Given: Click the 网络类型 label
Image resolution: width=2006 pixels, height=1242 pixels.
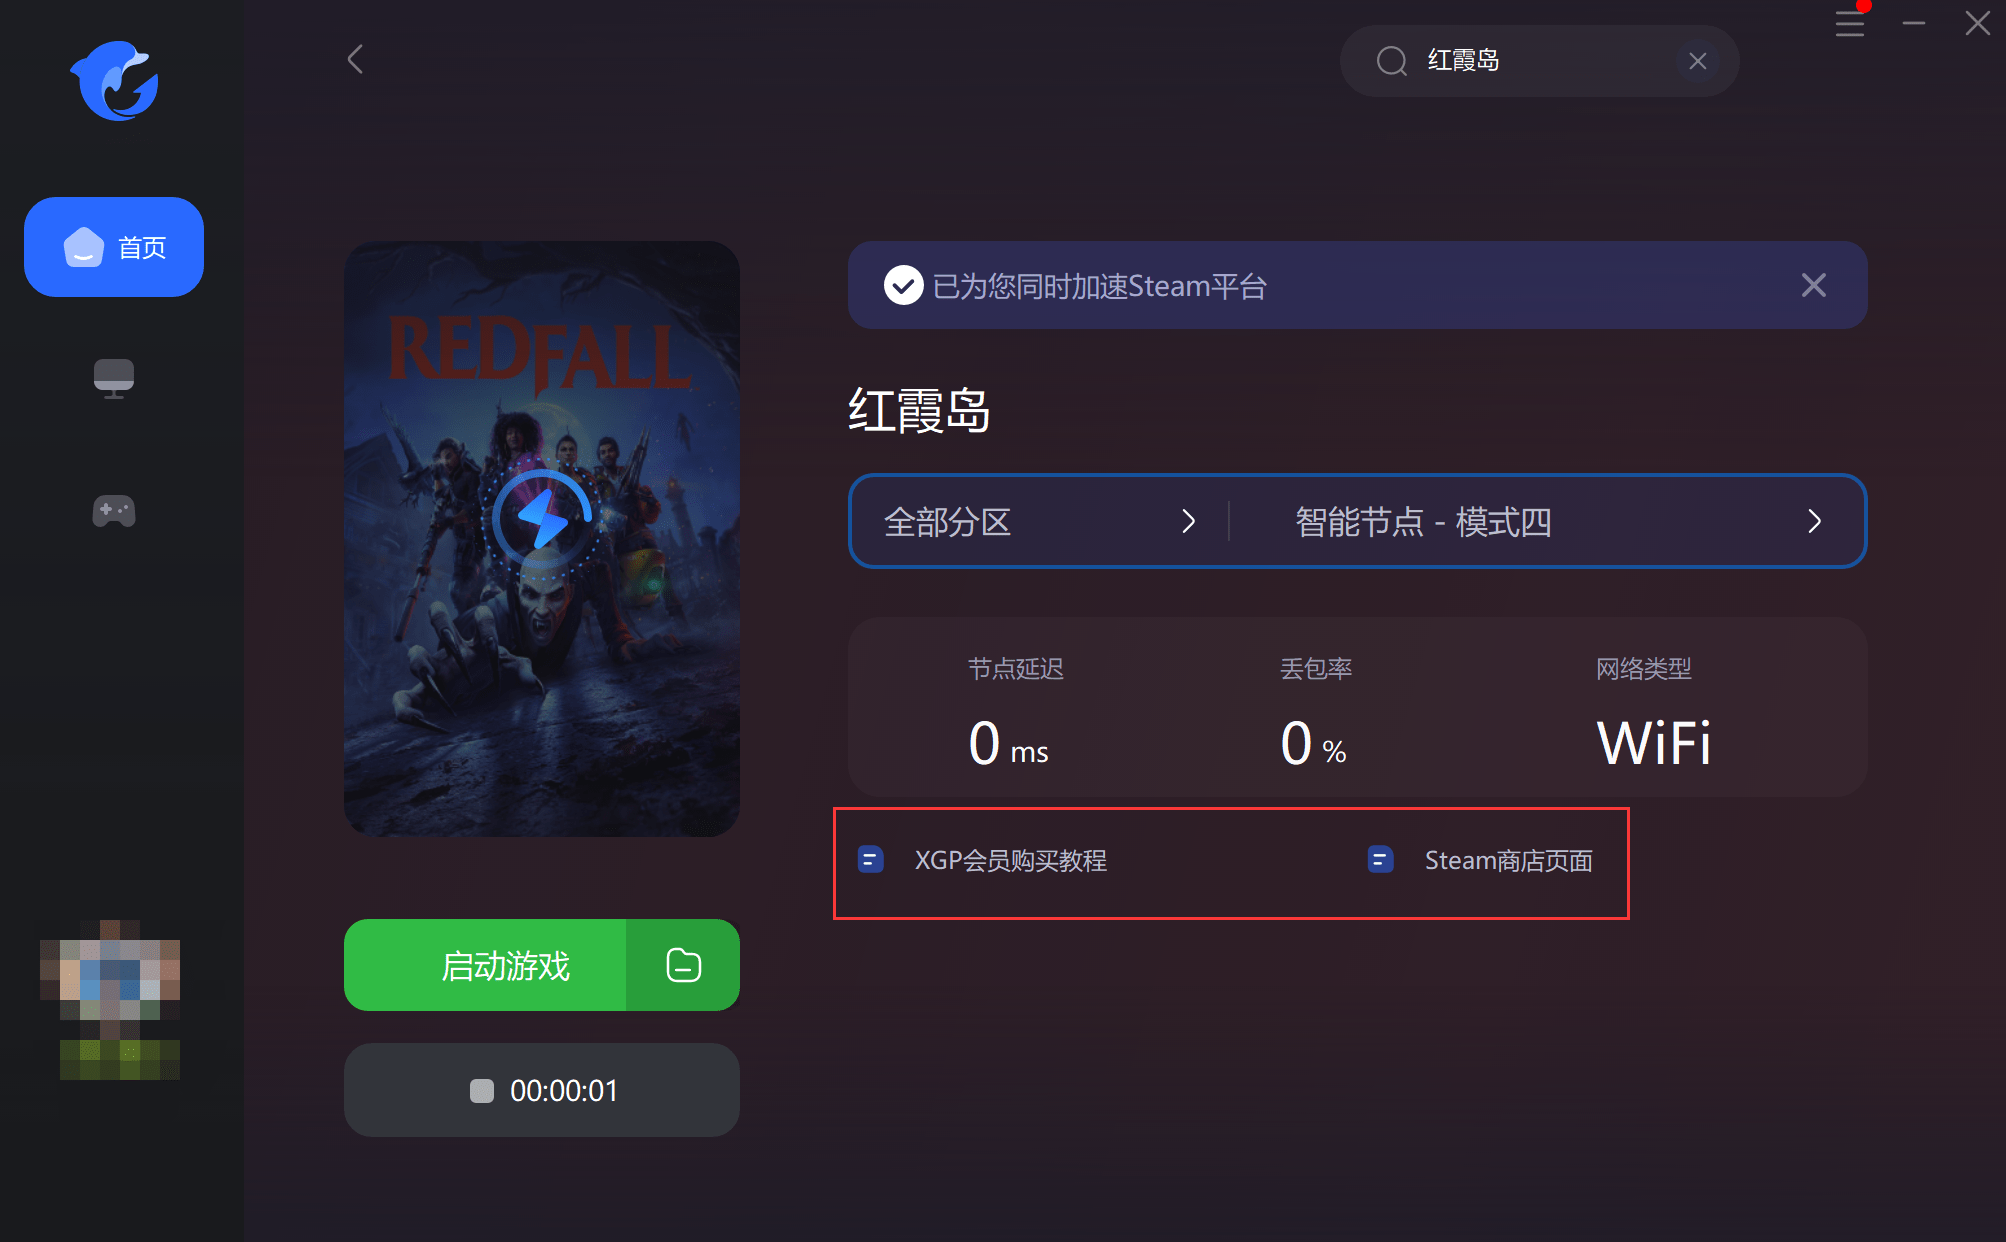Looking at the screenshot, I should [1643, 669].
